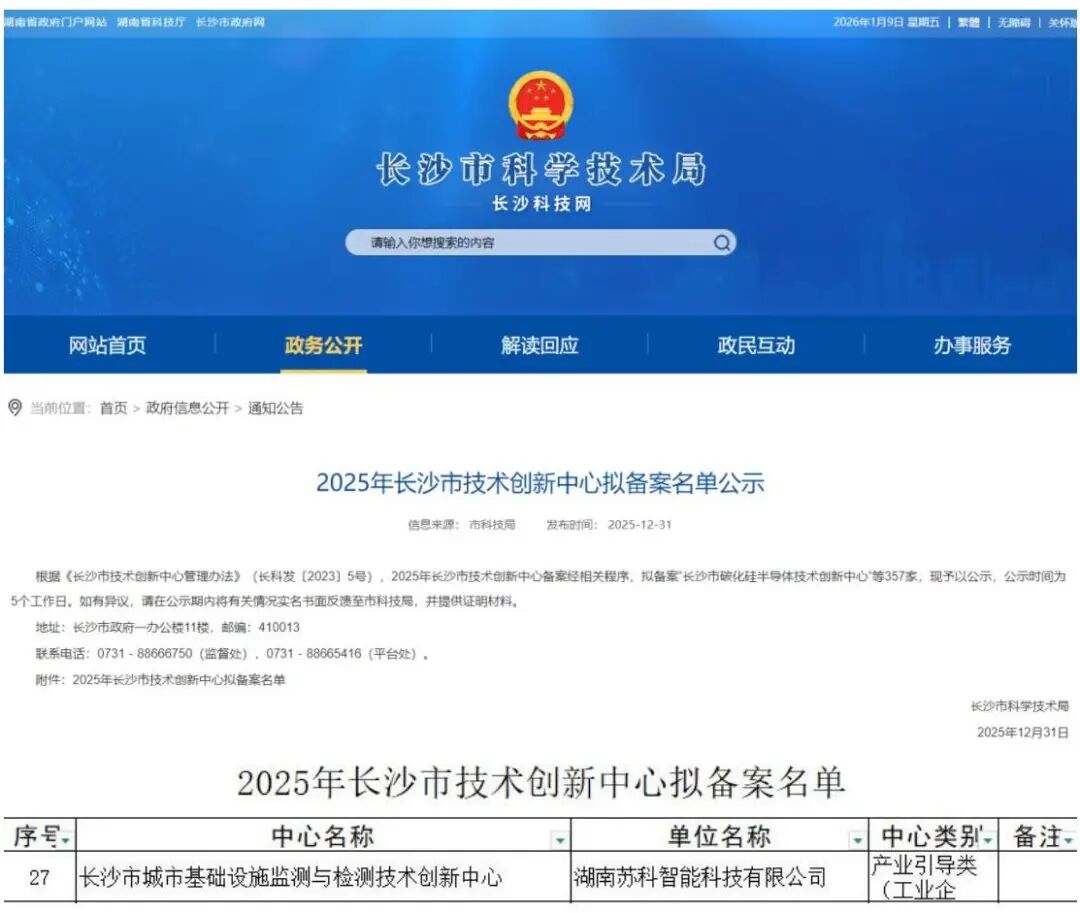Image resolution: width=1080 pixels, height=913 pixels.
Task: Open 政府信息公开 breadcrumb link
Action: coord(187,408)
